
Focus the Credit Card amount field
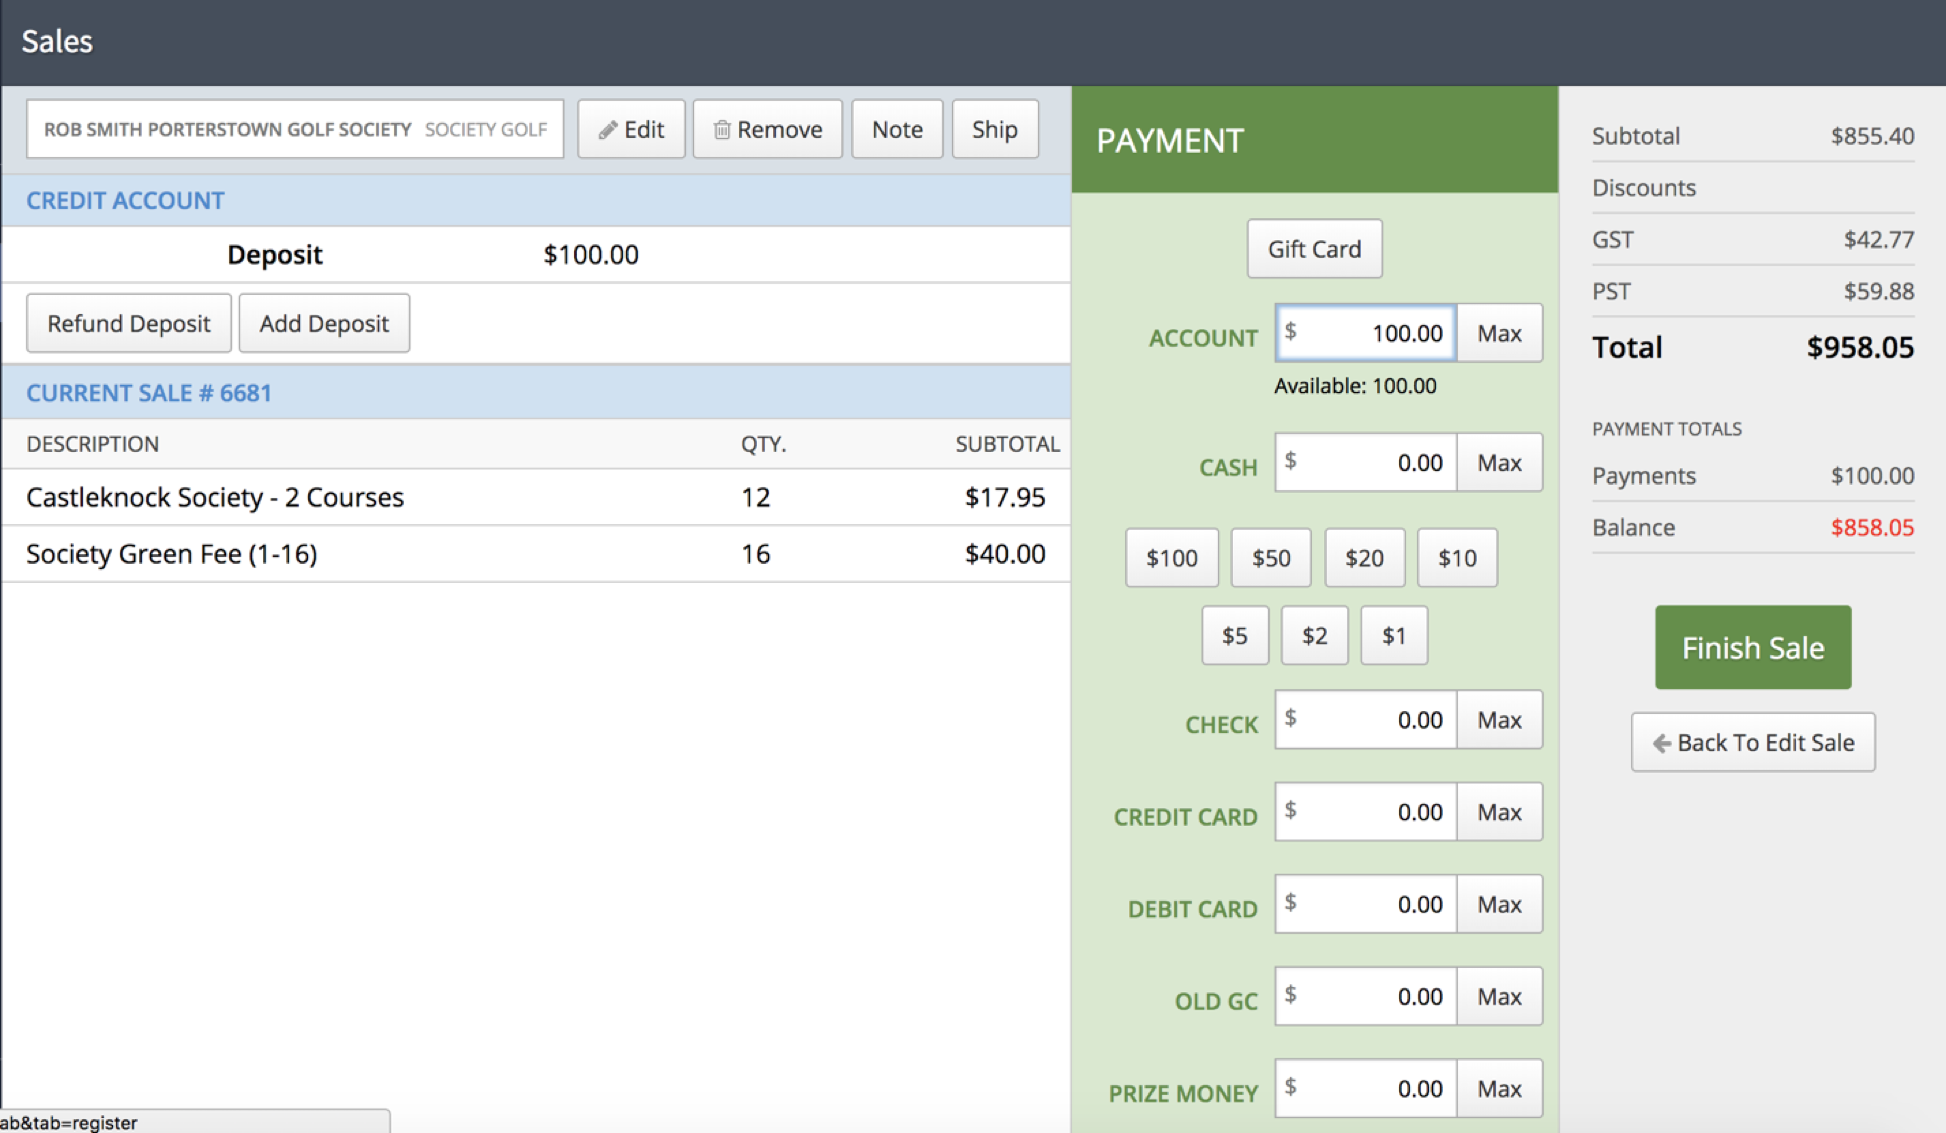[x=1365, y=812]
